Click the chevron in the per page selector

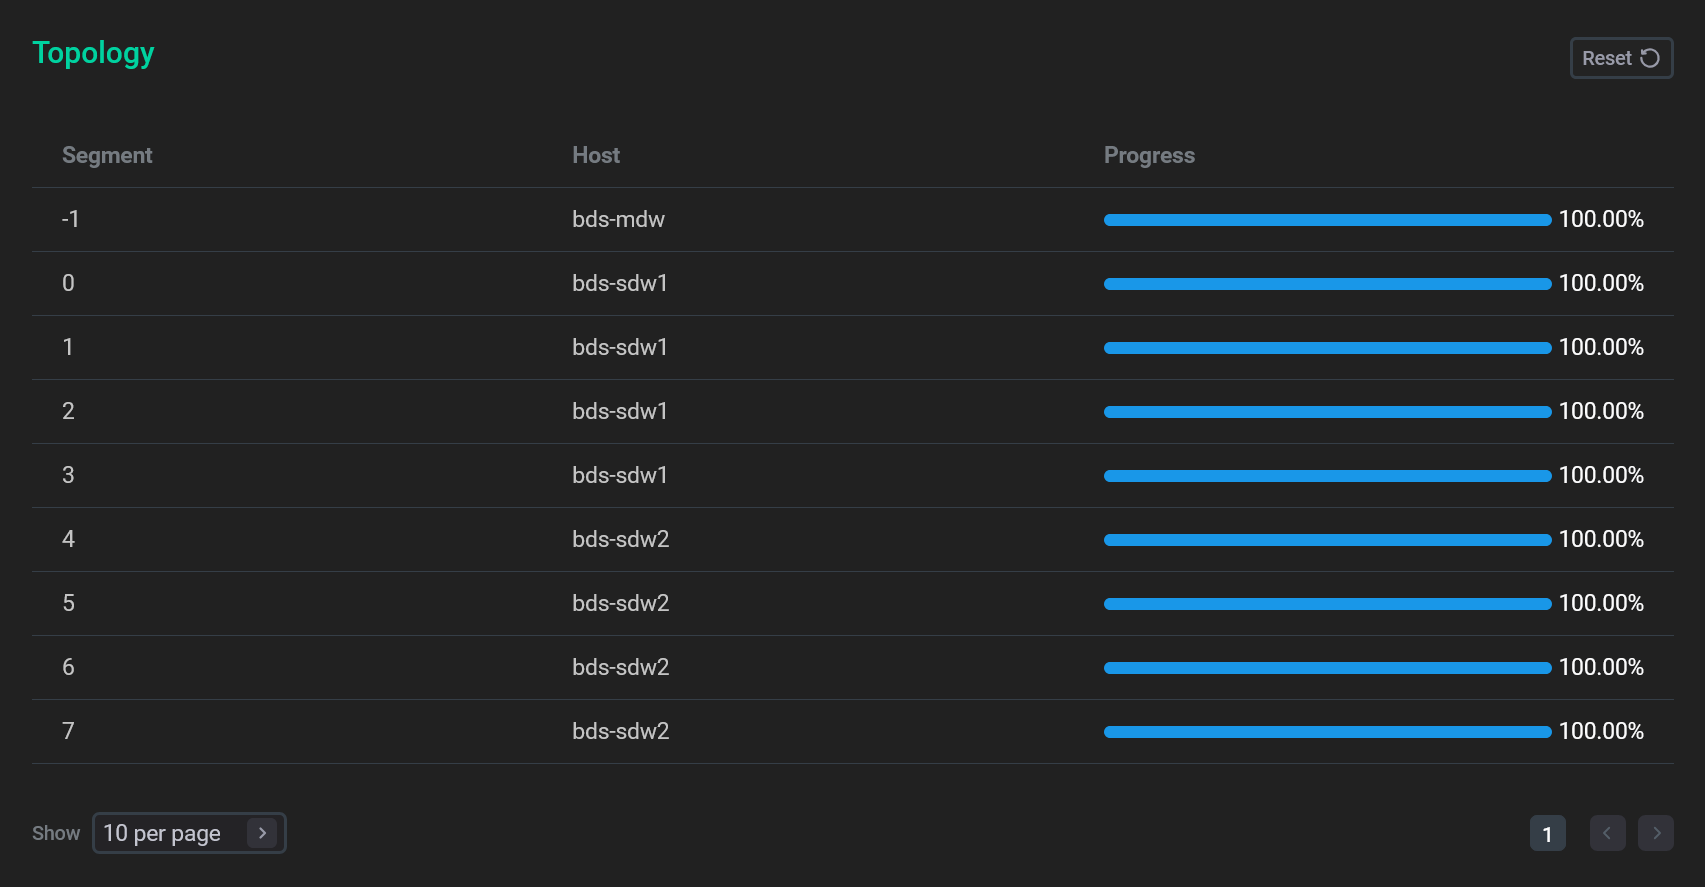(262, 833)
